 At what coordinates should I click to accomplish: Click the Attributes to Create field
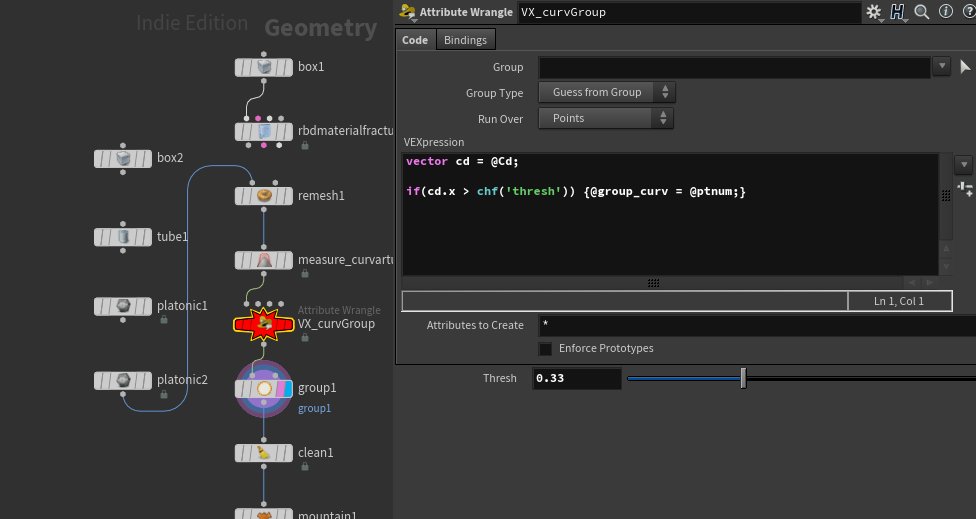757,325
